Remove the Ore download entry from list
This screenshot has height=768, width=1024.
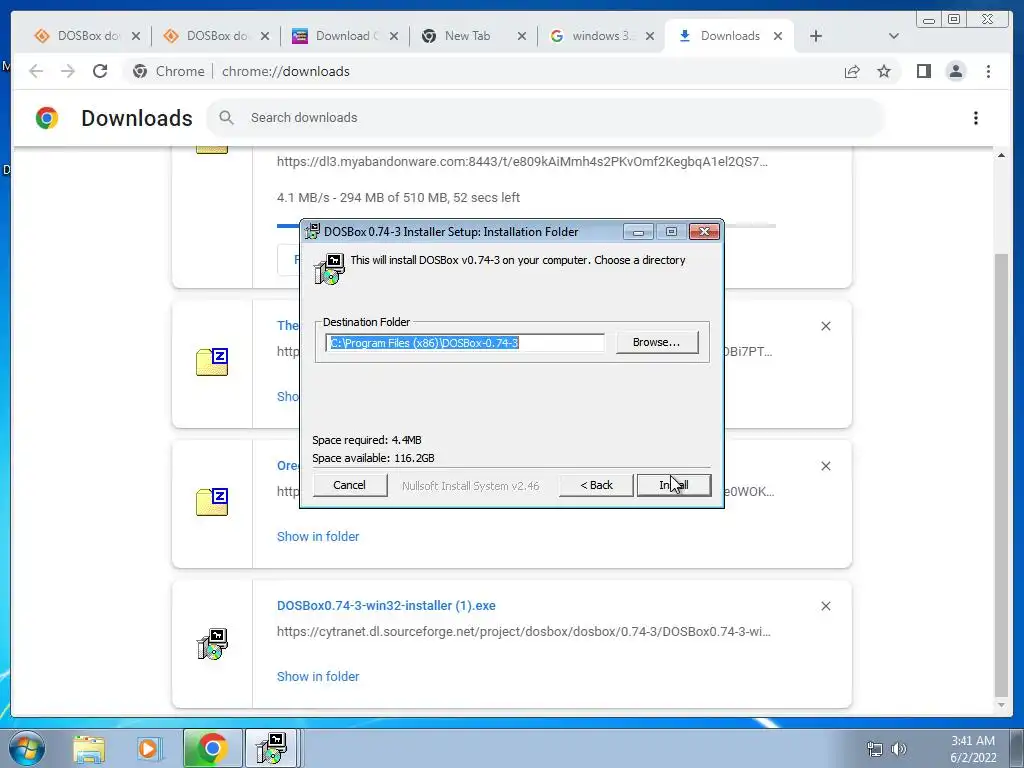pyautogui.click(x=825, y=466)
